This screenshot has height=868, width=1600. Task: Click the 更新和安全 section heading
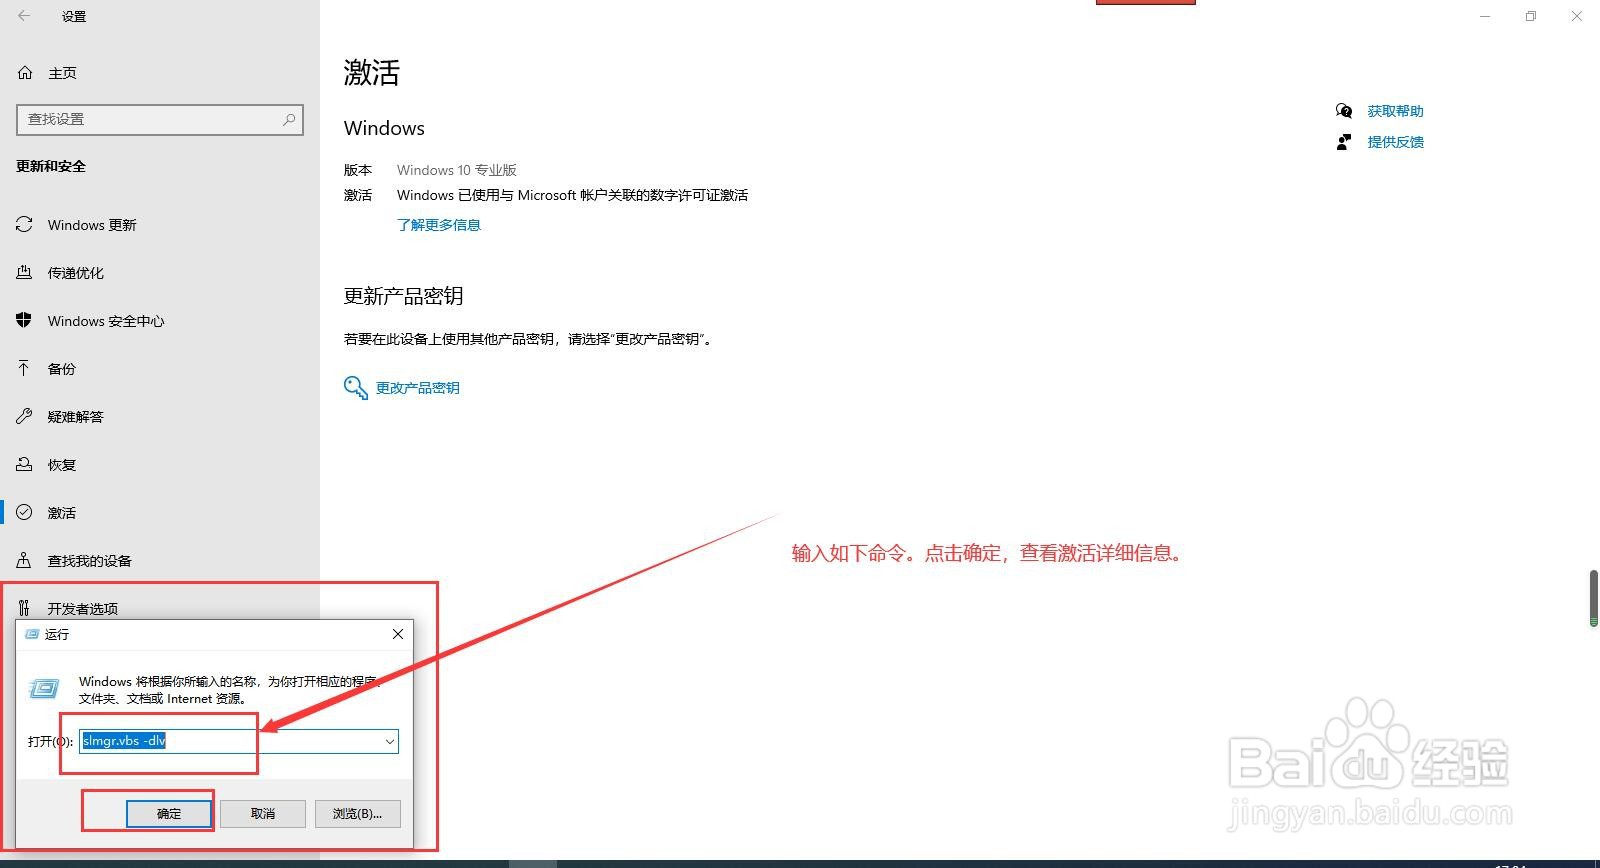point(51,166)
